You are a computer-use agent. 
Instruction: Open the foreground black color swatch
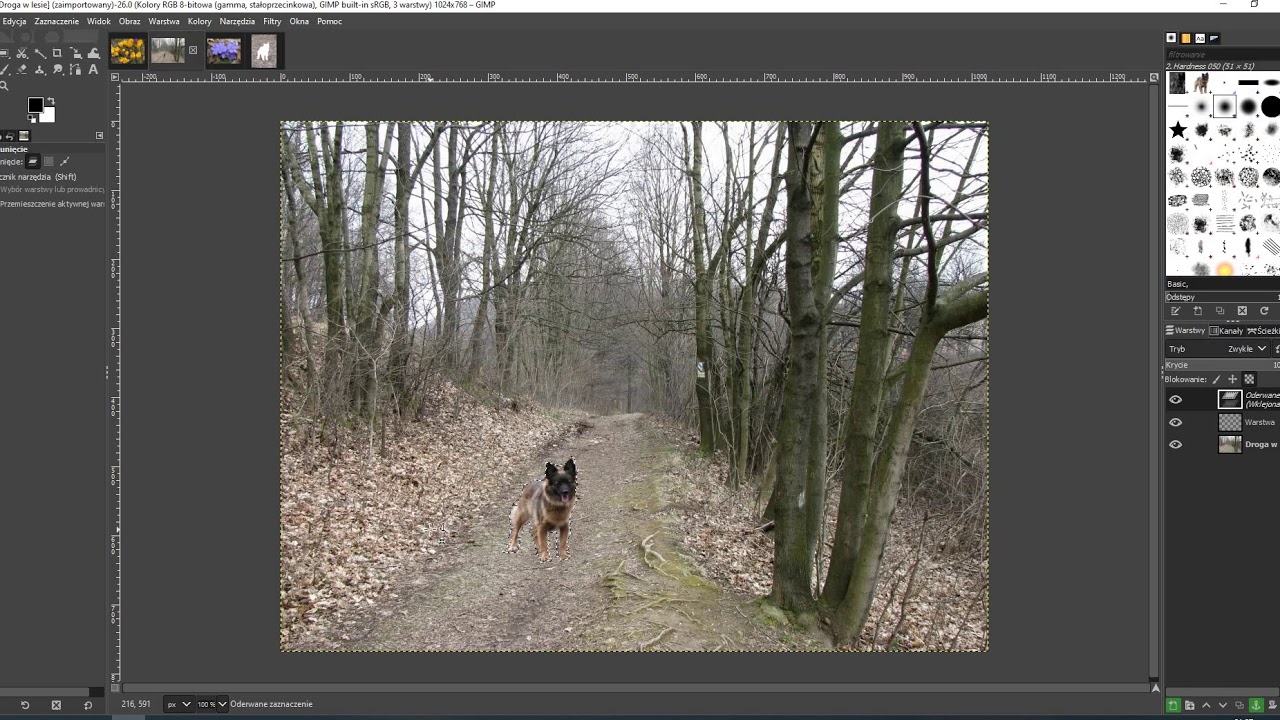click(x=36, y=105)
